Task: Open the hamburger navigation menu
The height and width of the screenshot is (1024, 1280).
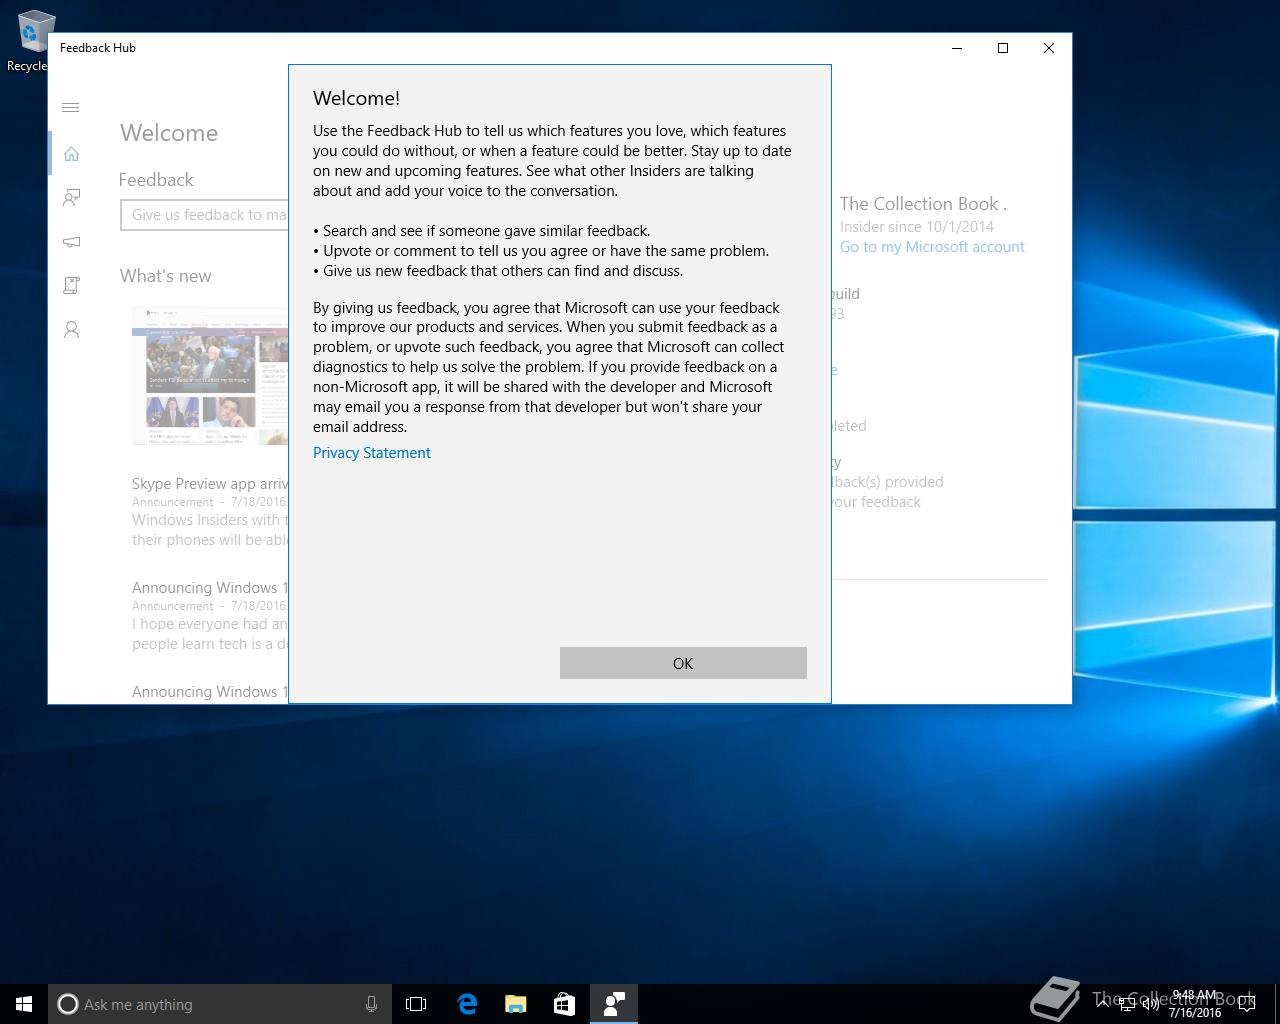Action: (x=71, y=108)
